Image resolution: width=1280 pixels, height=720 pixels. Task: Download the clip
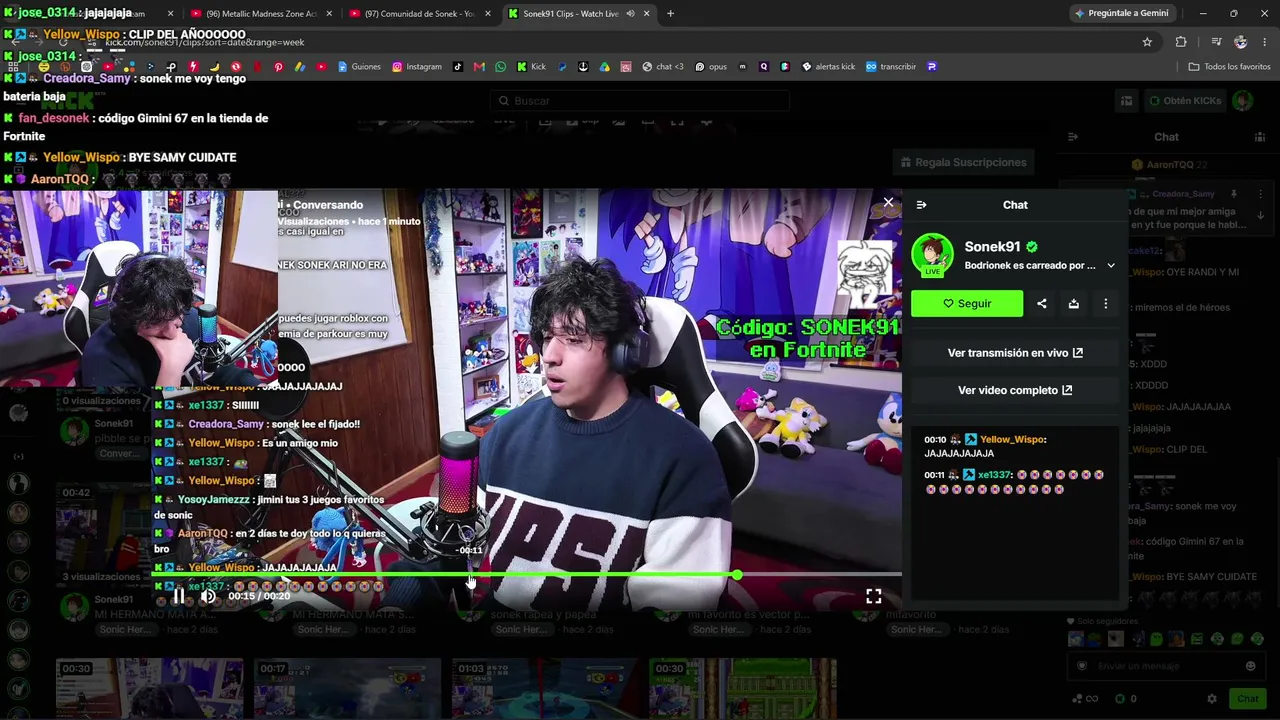(1074, 303)
